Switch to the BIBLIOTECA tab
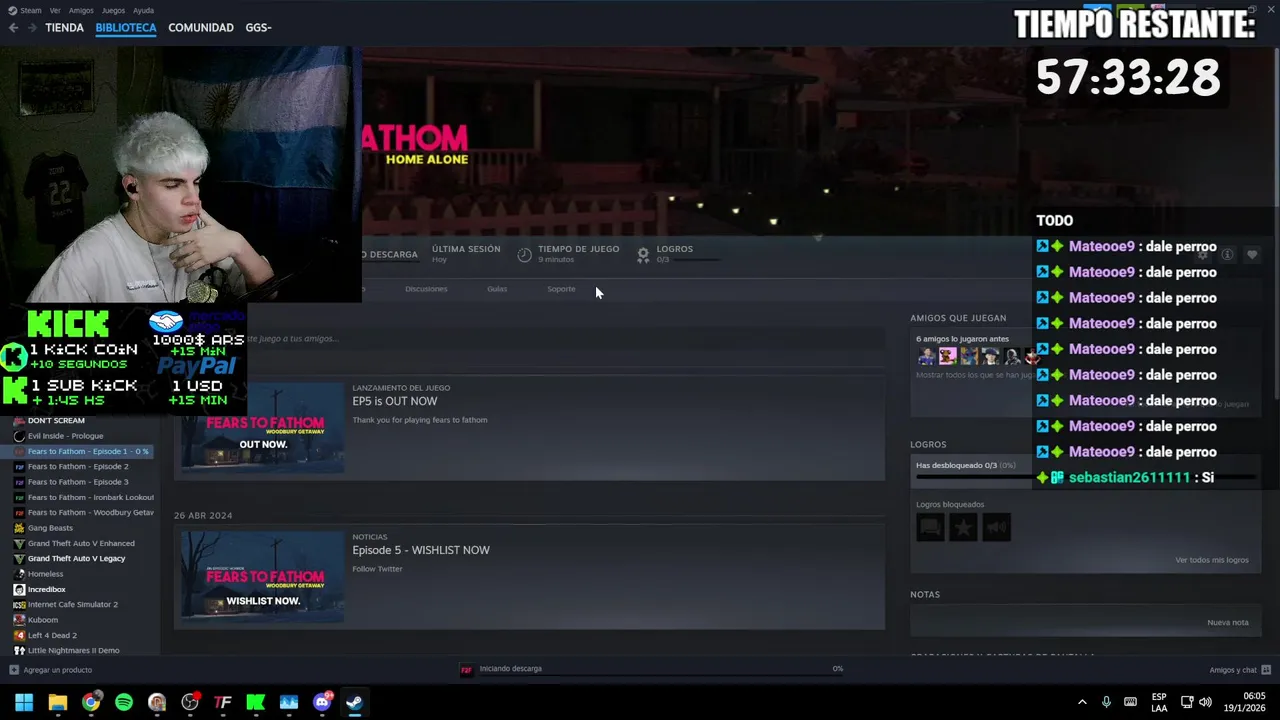This screenshot has width=1280, height=720. click(x=126, y=28)
